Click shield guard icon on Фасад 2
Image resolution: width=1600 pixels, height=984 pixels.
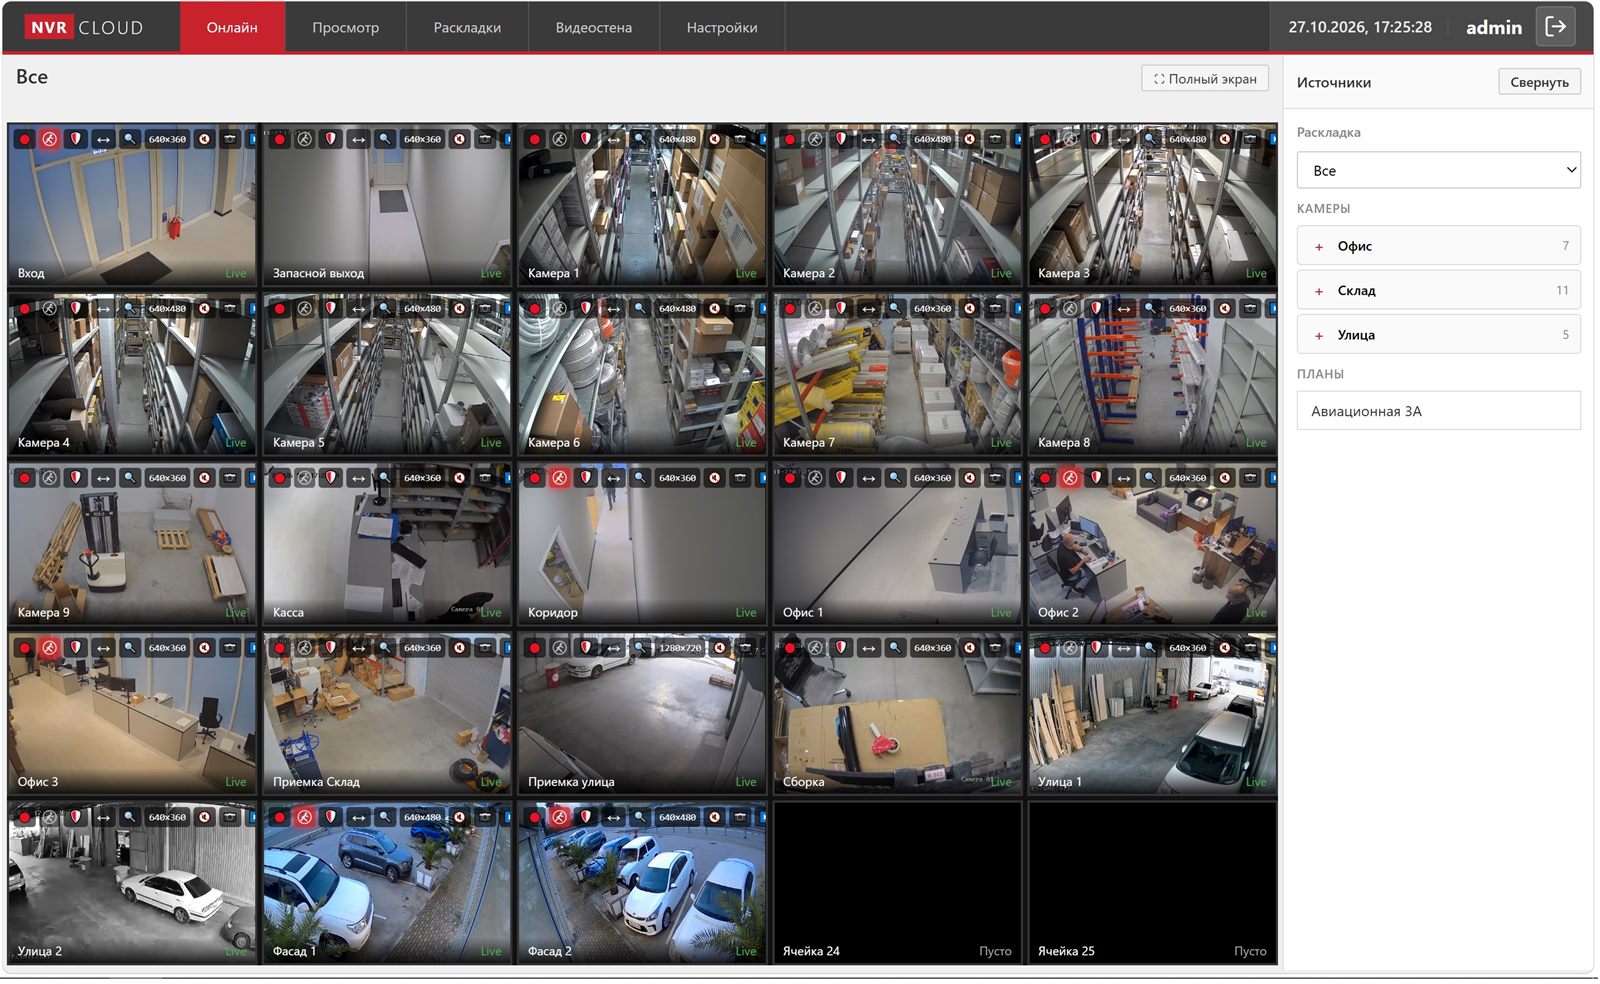pos(586,817)
